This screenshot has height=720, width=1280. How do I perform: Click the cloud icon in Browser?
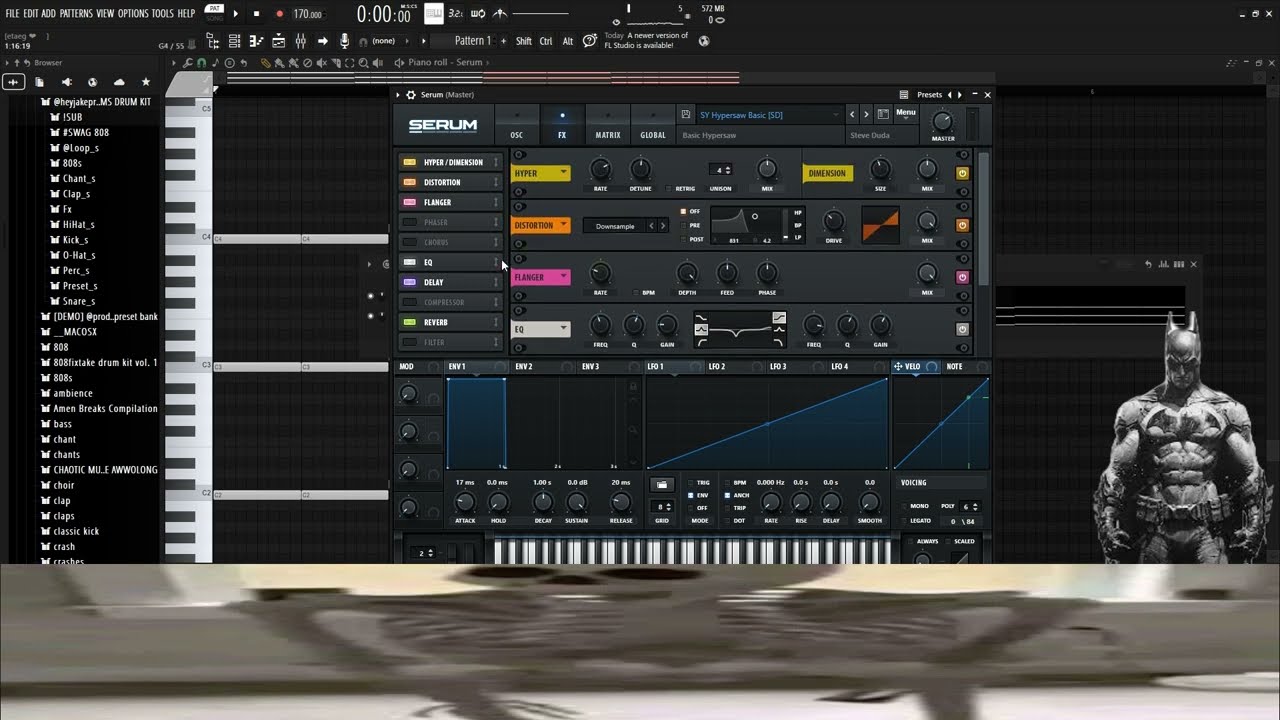[x=119, y=82]
